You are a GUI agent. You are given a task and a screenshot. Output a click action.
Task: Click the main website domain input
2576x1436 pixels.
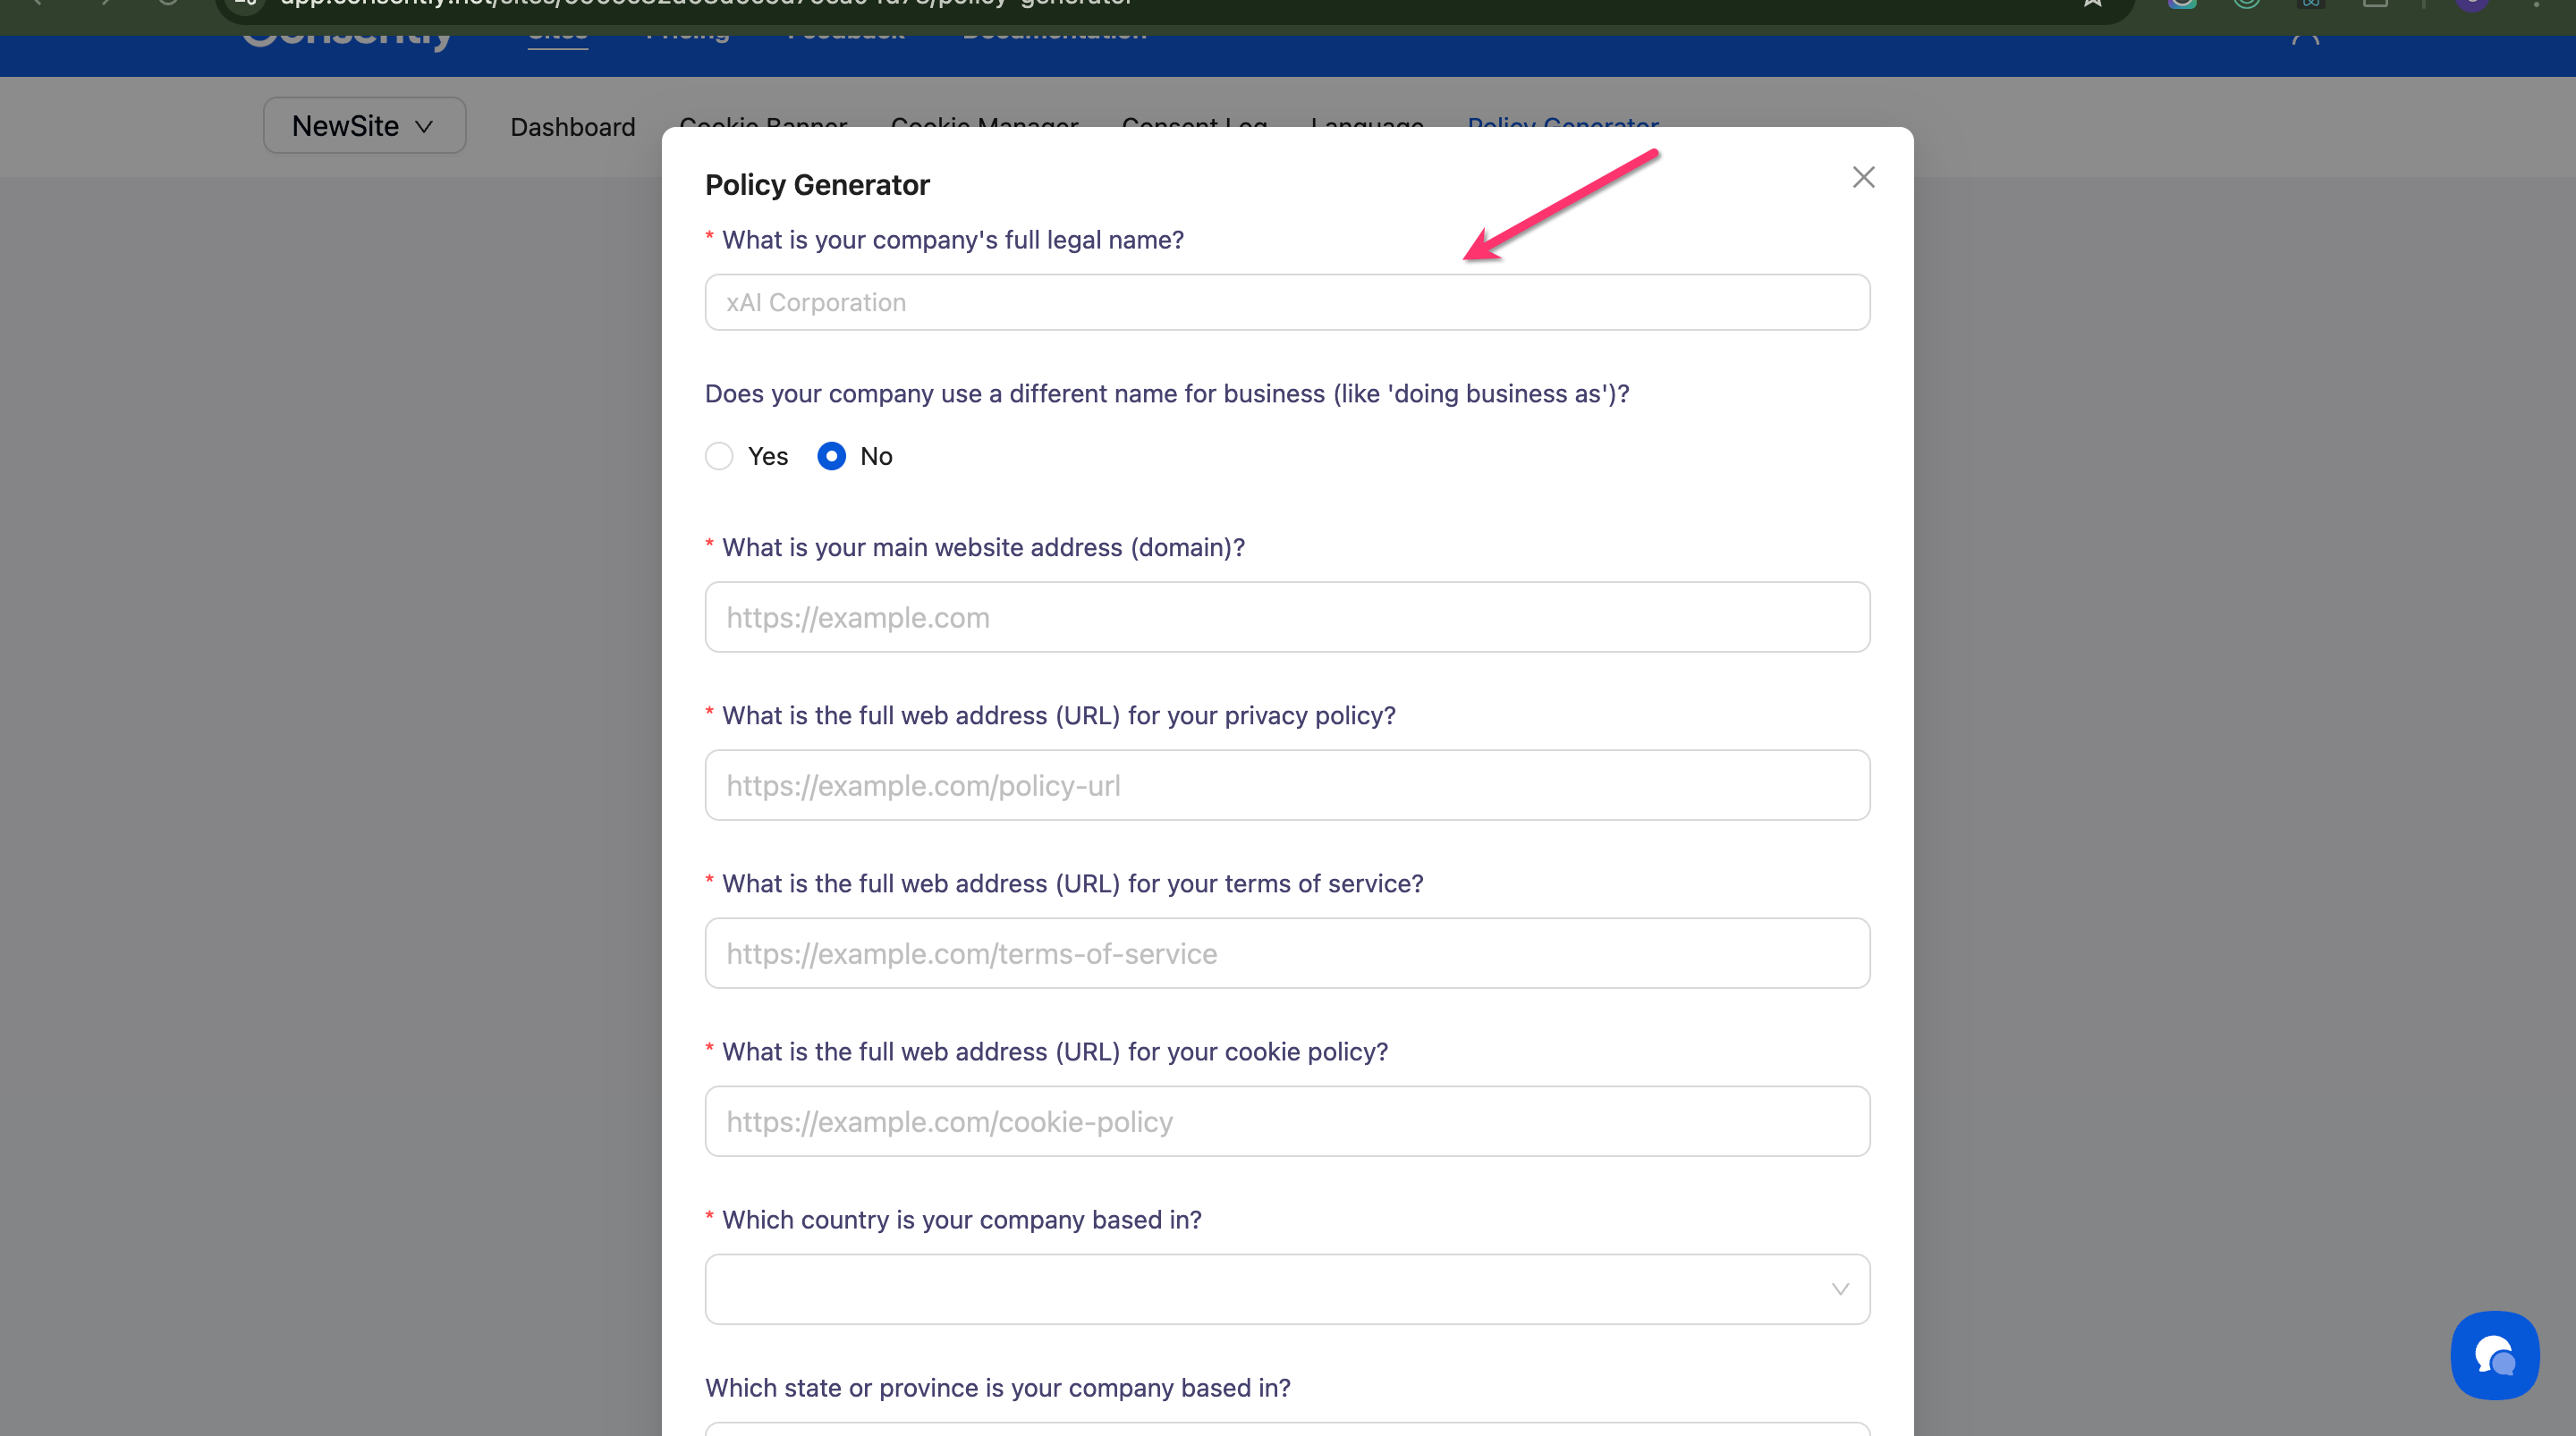1286,617
